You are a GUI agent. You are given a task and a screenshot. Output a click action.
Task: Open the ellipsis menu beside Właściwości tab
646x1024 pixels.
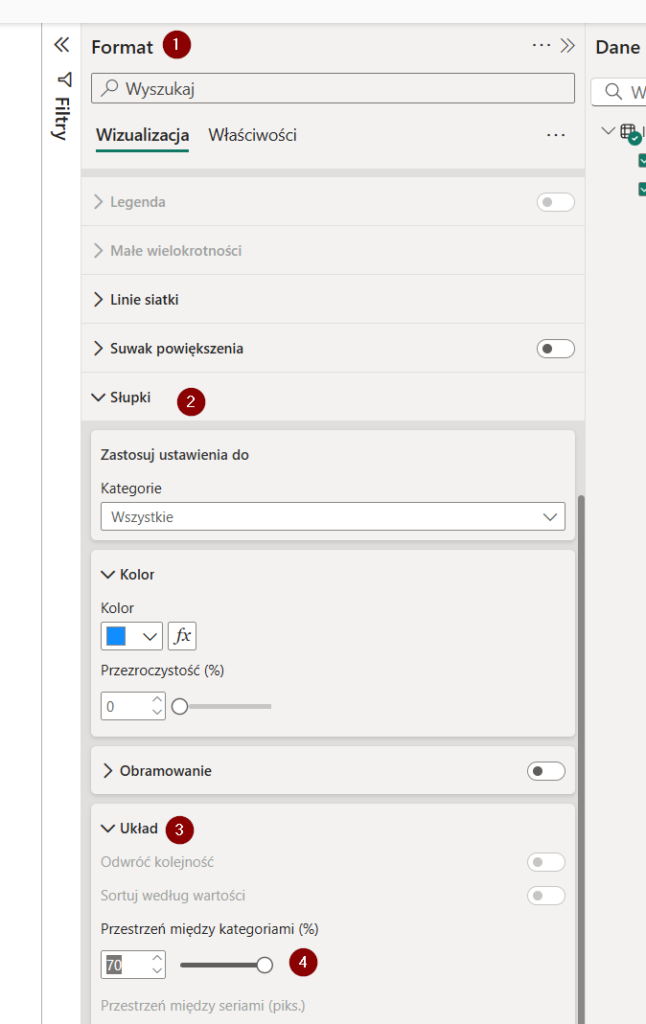click(x=556, y=135)
